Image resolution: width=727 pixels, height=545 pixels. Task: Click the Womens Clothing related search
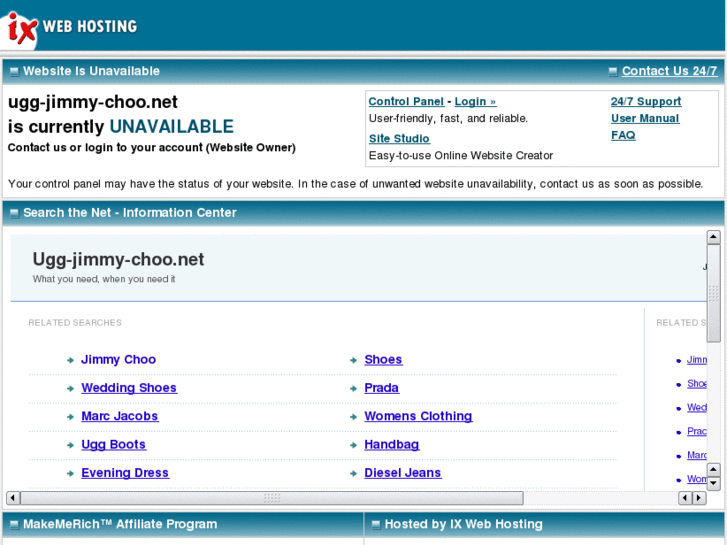tap(418, 416)
